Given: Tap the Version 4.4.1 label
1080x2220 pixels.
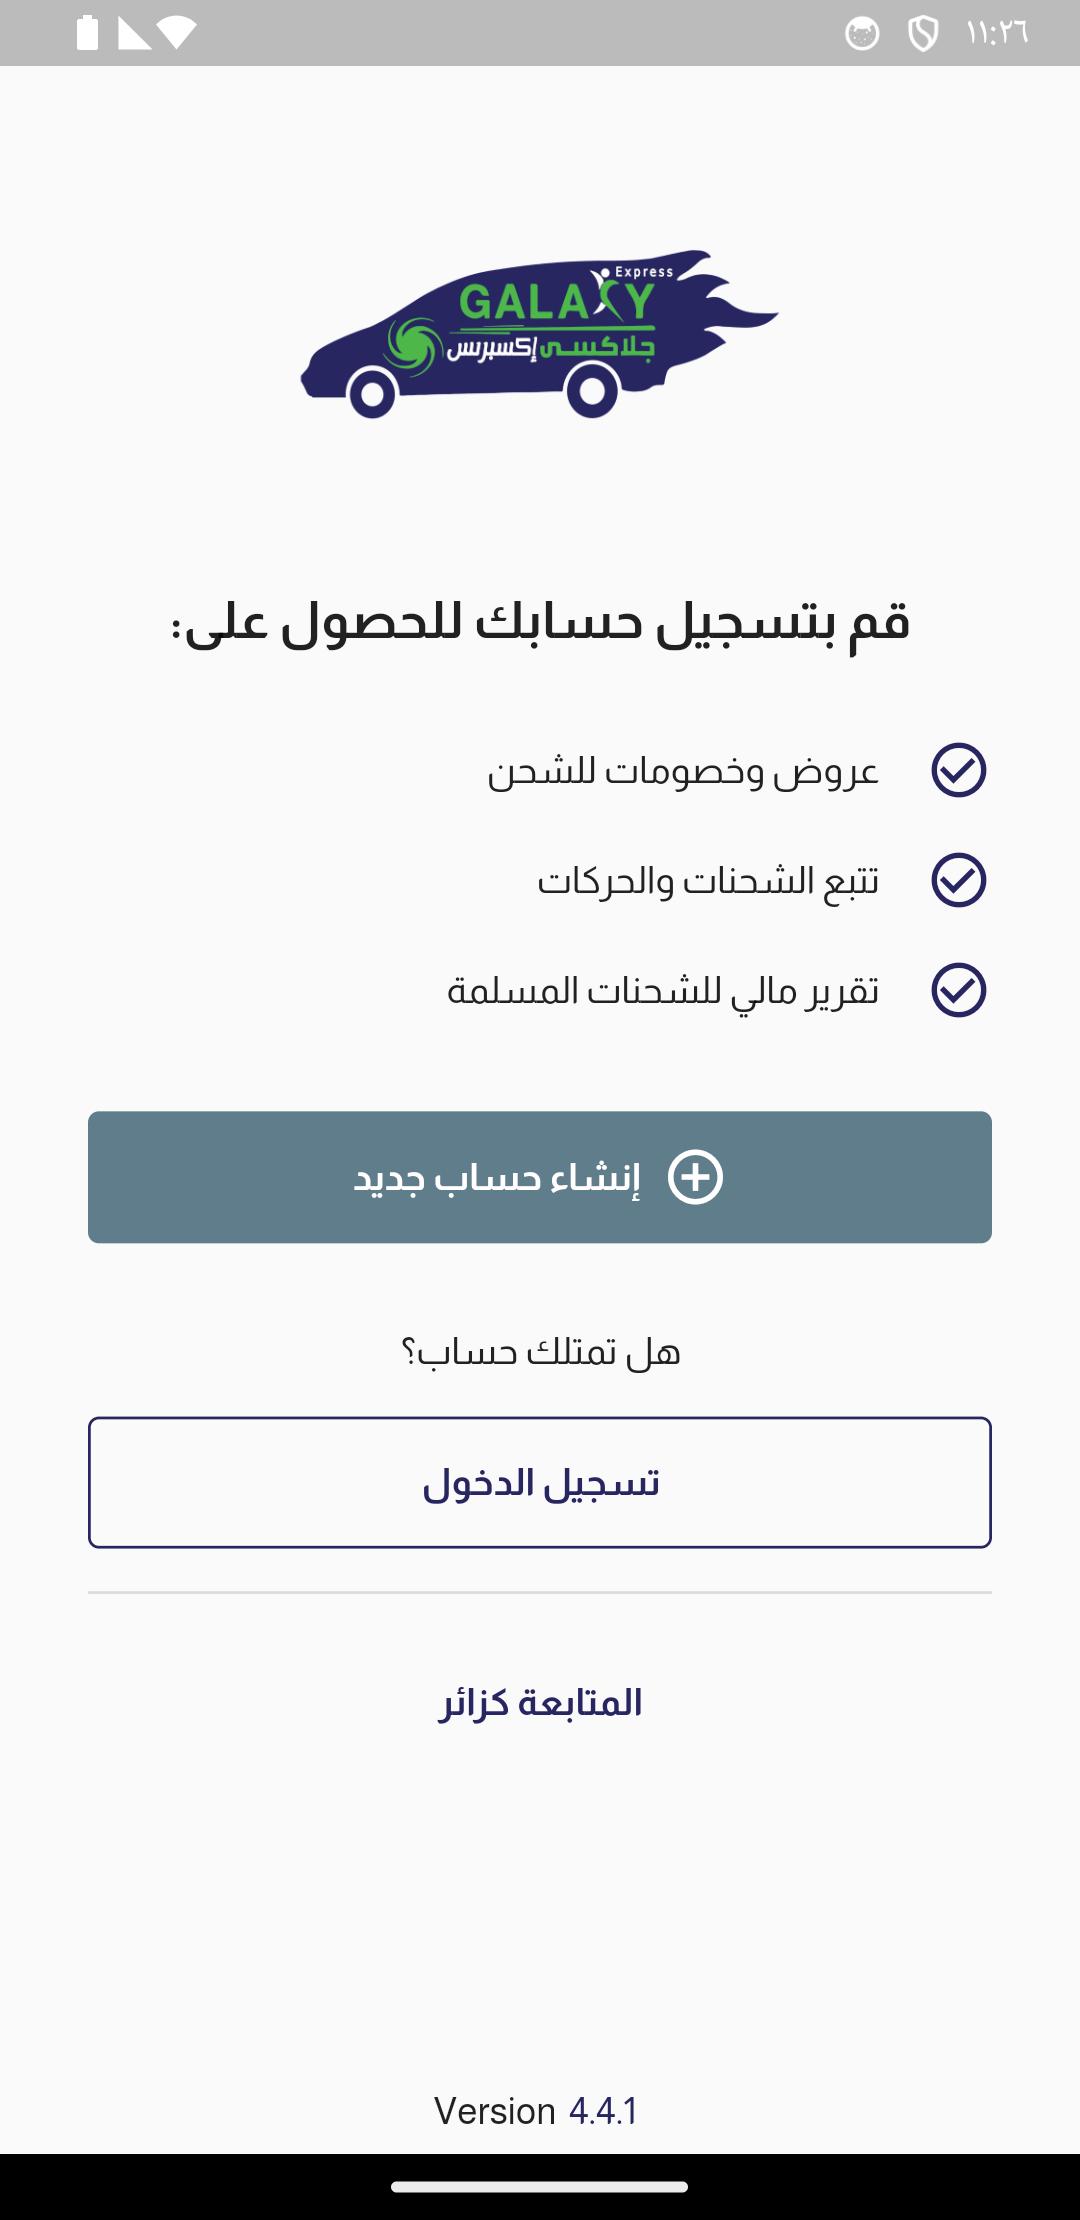Looking at the screenshot, I should coord(536,2111).
